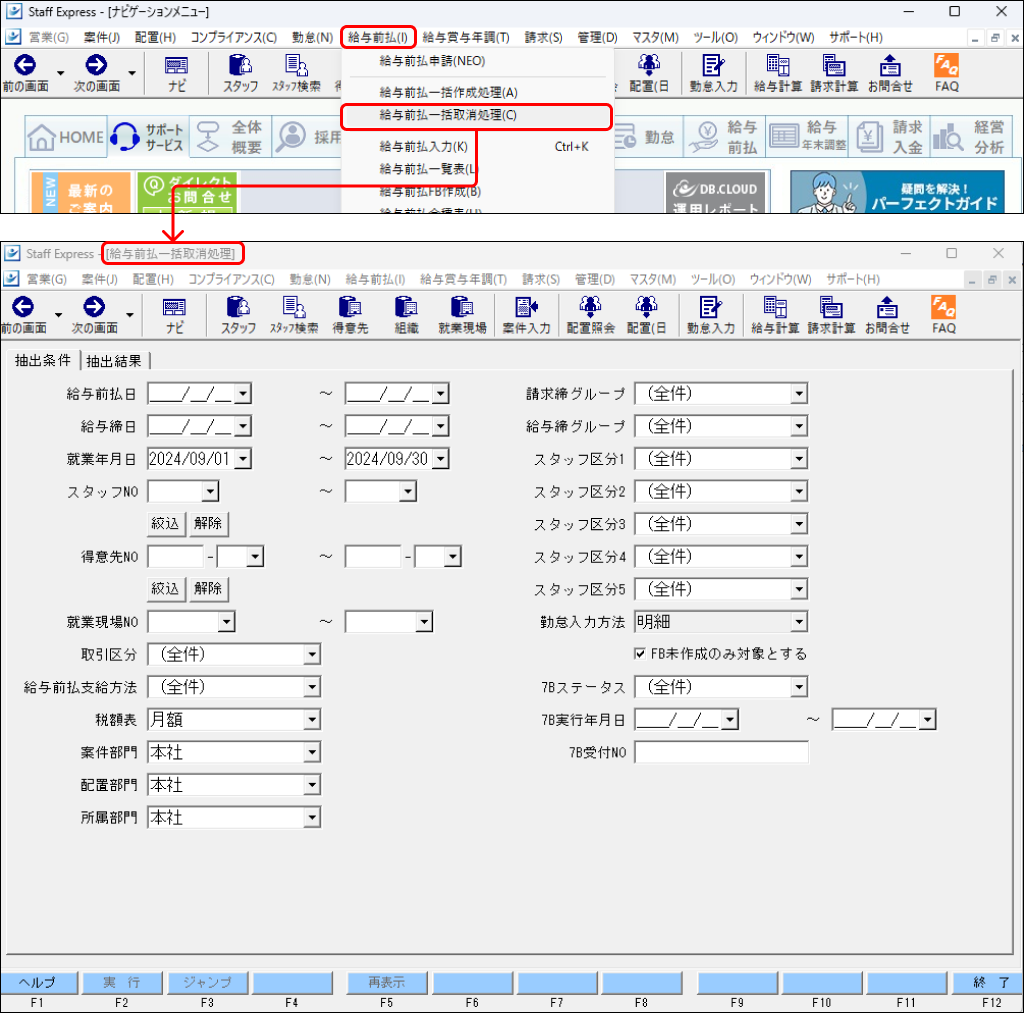The image size is (1024, 1013).
Task: Open 組織 toolbar icon
Action: click(406, 315)
